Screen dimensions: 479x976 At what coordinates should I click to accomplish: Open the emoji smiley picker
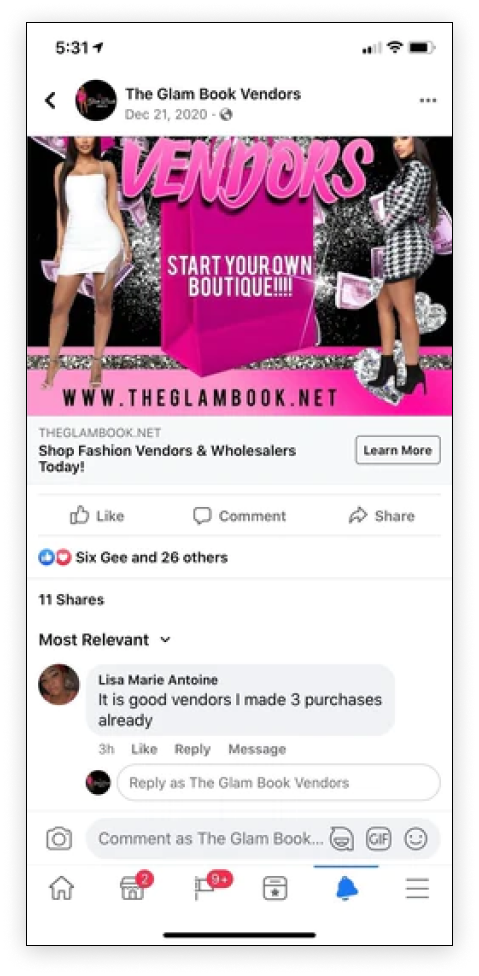(416, 838)
